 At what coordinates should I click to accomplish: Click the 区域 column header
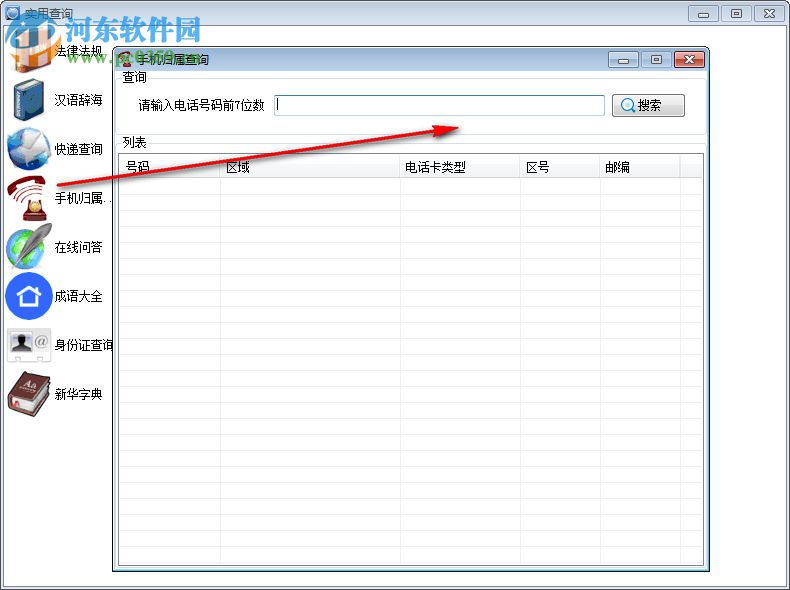309,167
